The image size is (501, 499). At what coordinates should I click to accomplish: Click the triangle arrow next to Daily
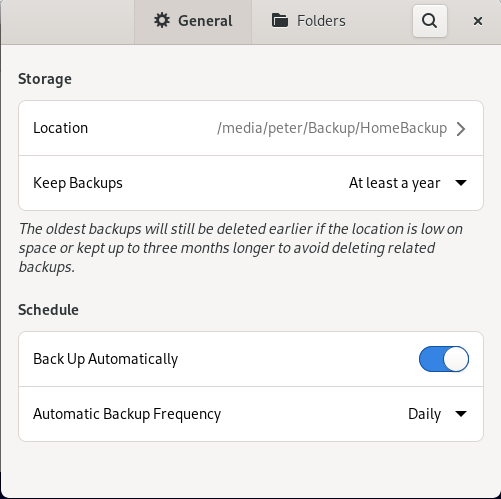461,414
